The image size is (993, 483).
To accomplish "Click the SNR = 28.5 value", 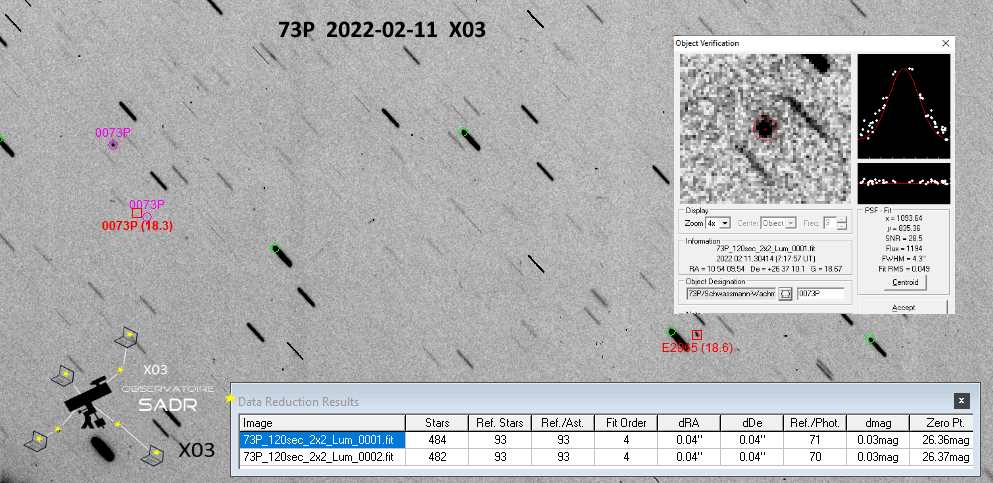I will [x=904, y=238].
